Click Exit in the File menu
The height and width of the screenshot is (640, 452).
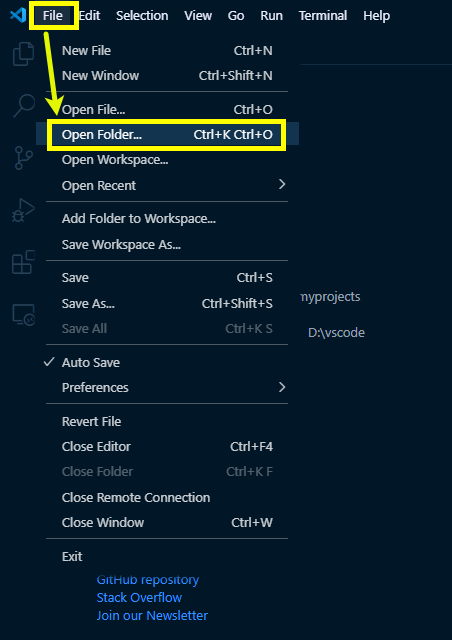click(x=167, y=556)
